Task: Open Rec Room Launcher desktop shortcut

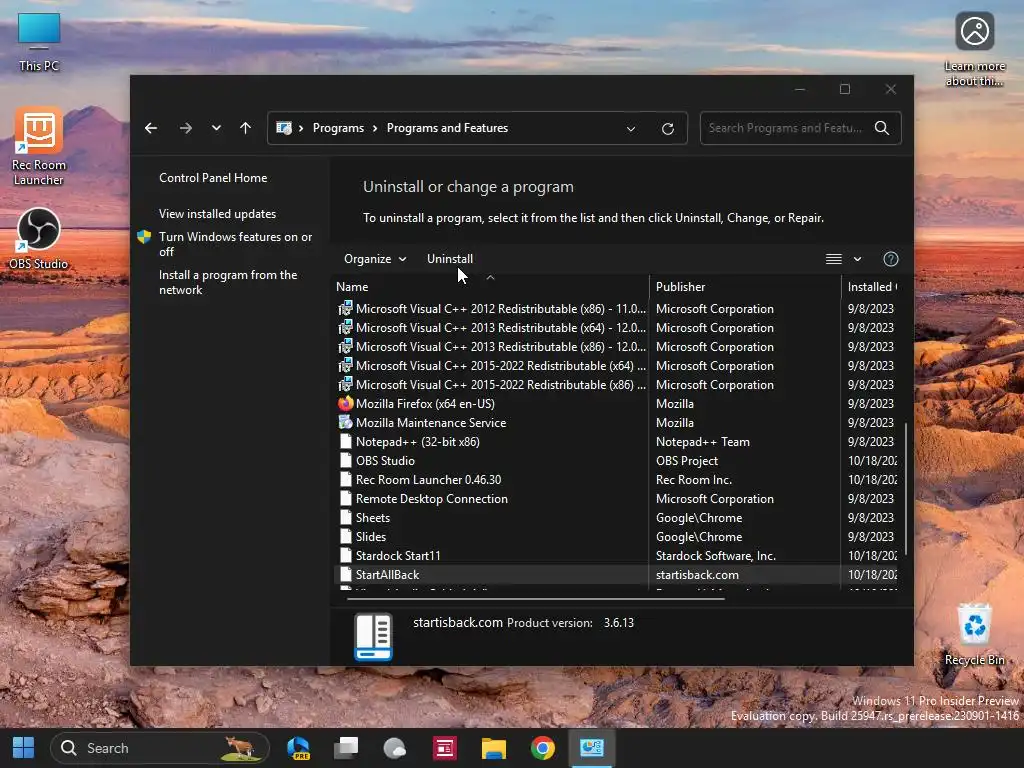Action: point(39,148)
